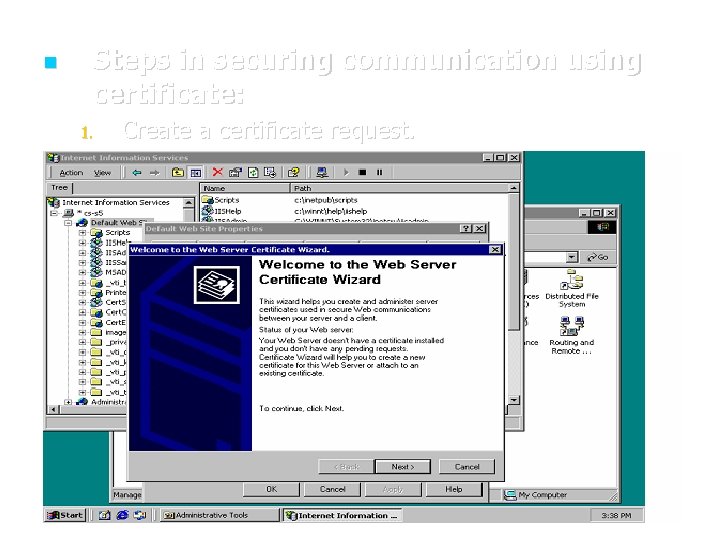Click the Refresh toolbar icon
The image size is (720, 540).
pos(253,173)
